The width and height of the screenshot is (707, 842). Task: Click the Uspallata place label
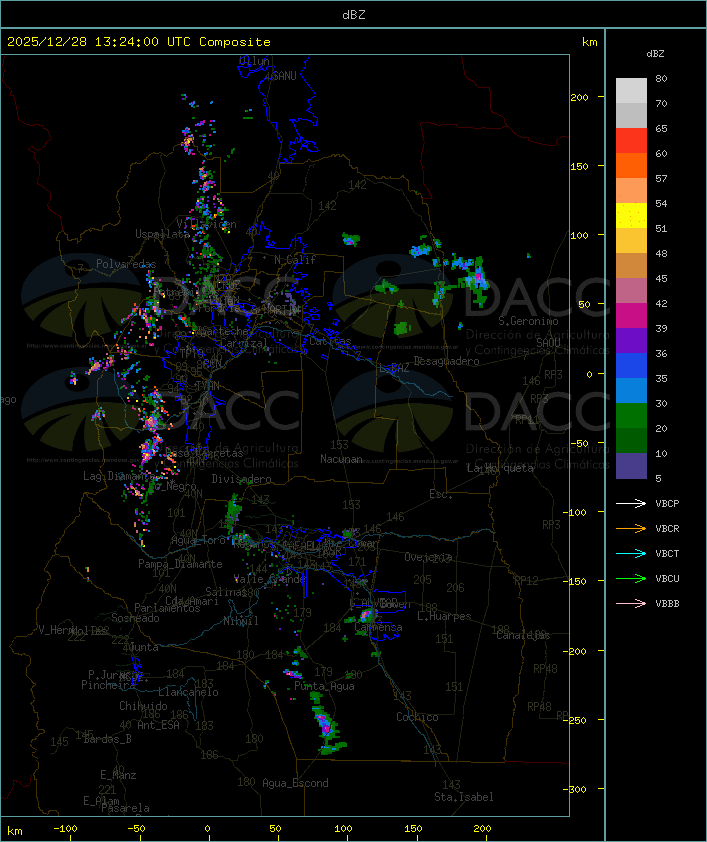click(162, 234)
